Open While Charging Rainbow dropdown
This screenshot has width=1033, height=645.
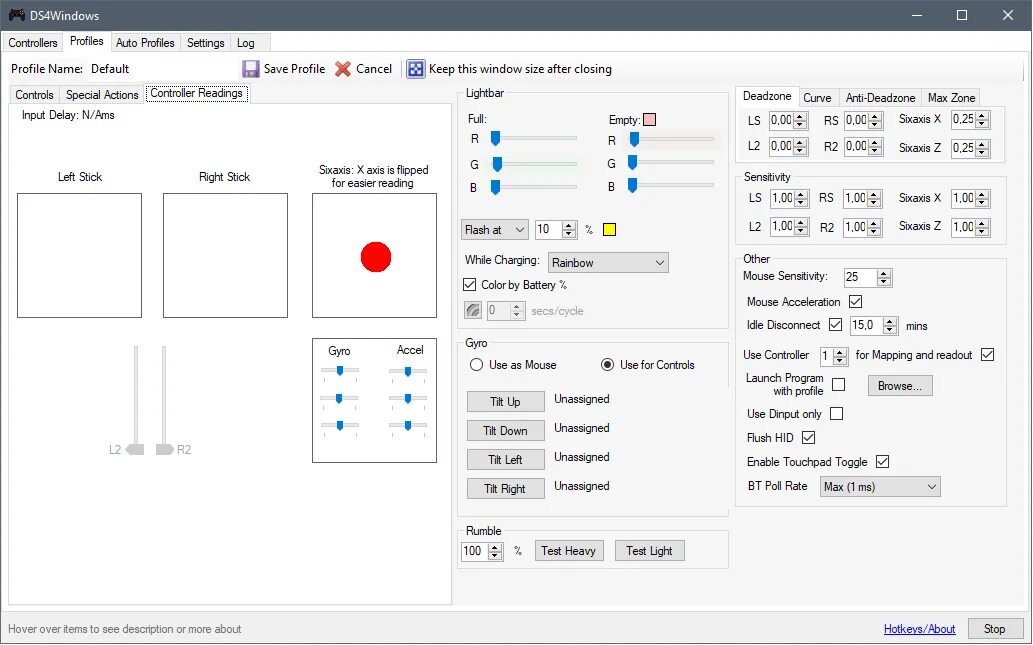tap(608, 262)
